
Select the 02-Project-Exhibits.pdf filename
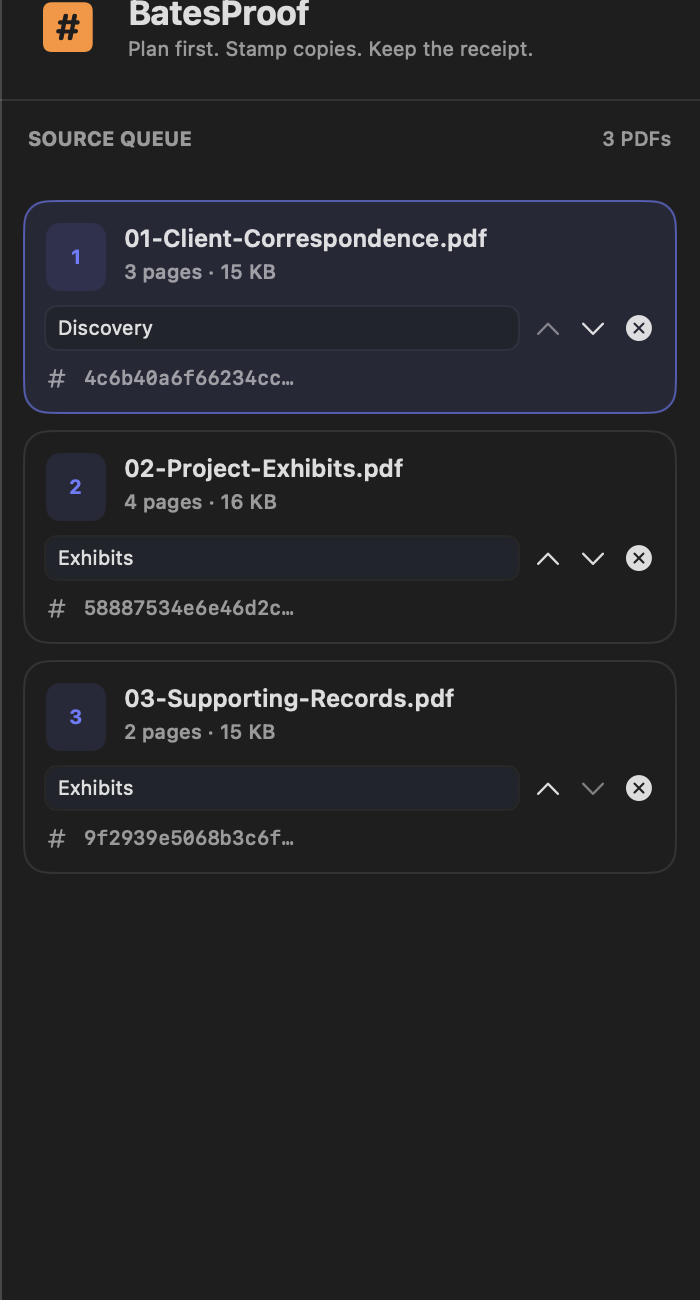(x=264, y=468)
